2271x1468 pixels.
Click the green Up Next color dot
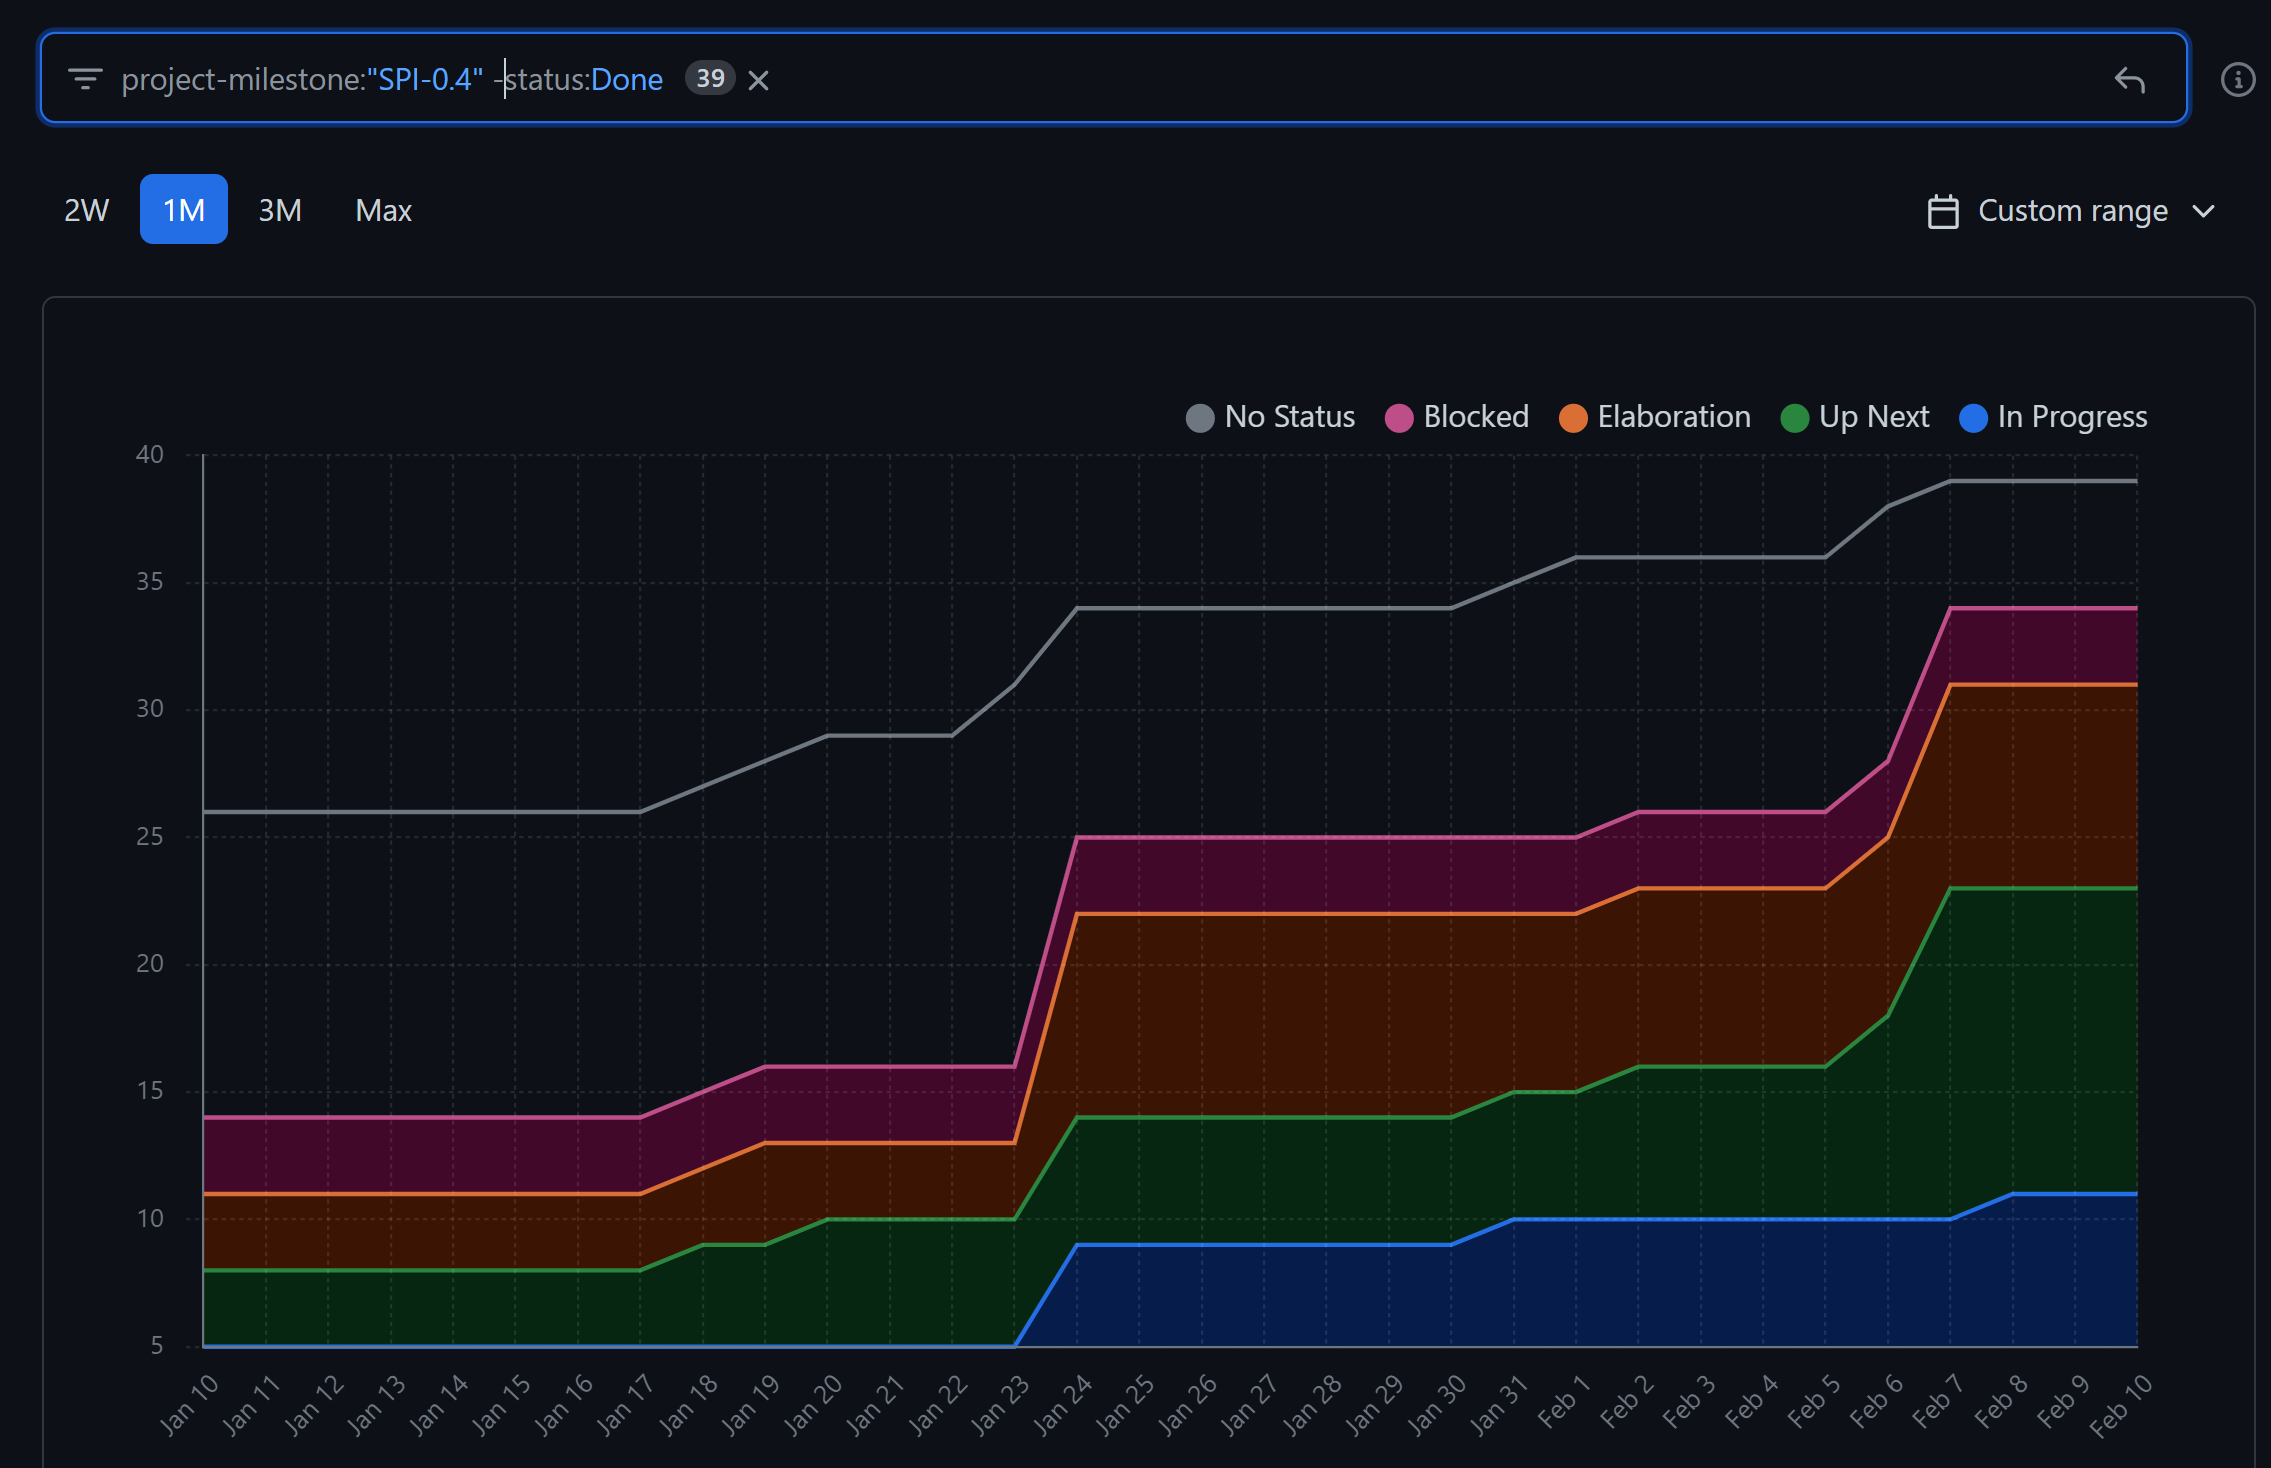pyautogui.click(x=1795, y=418)
